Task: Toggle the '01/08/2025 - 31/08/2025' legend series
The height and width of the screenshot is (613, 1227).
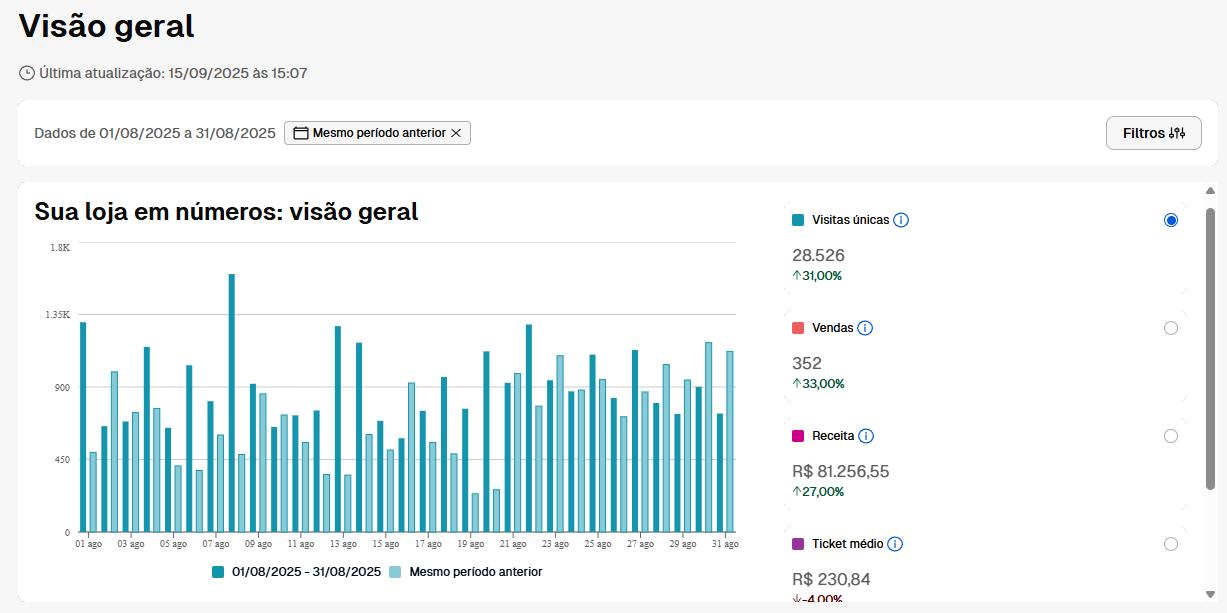Action: pos(296,572)
